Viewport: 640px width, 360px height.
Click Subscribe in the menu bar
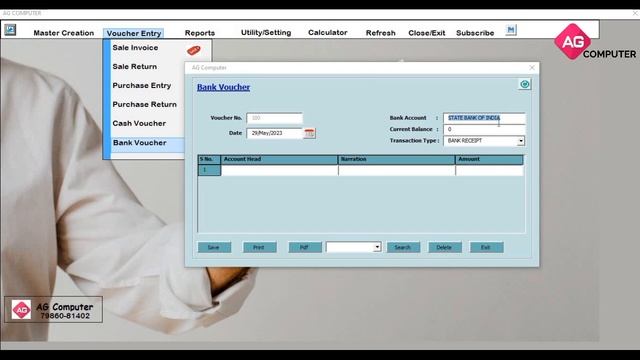click(x=475, y=33)
